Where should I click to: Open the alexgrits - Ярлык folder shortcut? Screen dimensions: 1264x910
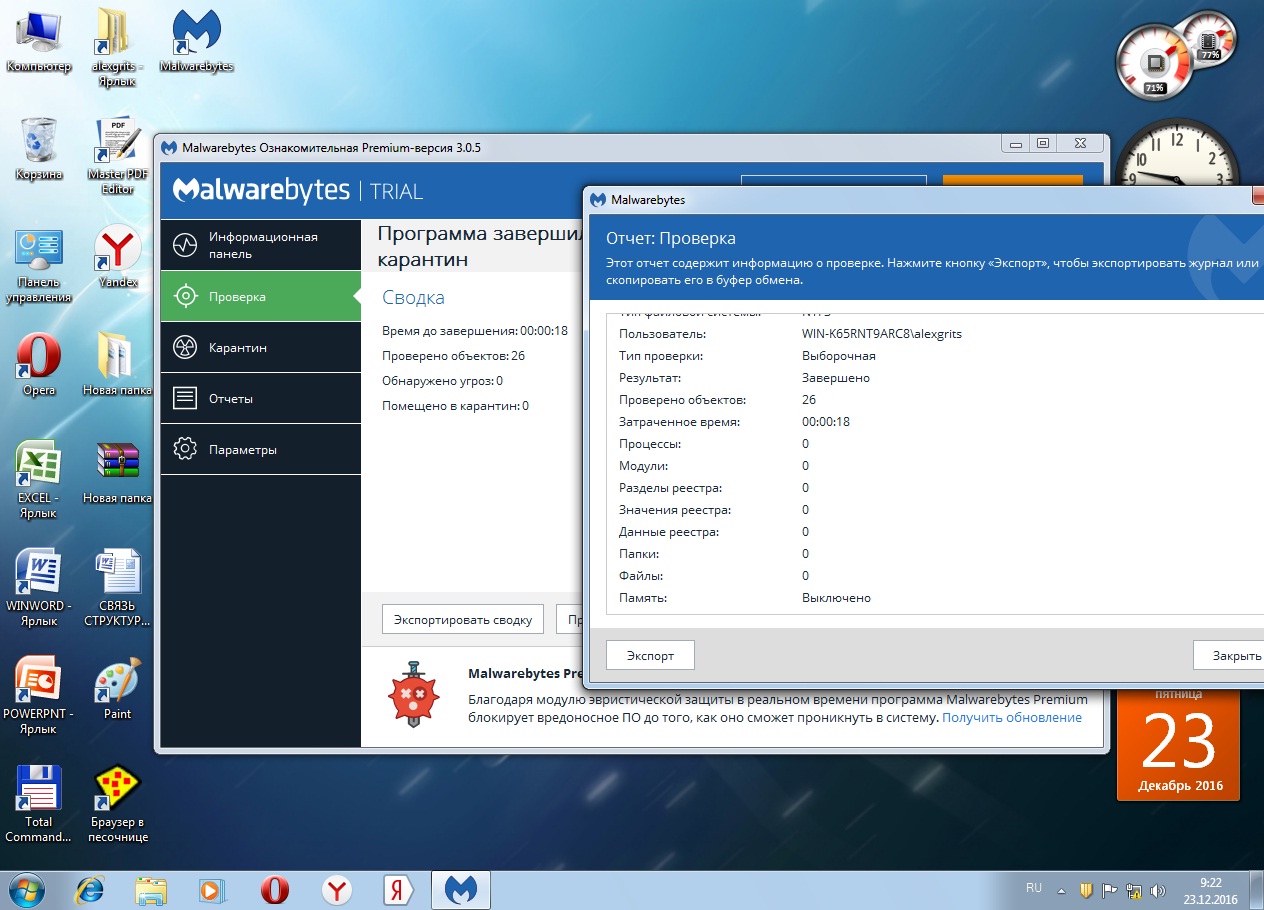pyautogui.click(x=118, y=48)
